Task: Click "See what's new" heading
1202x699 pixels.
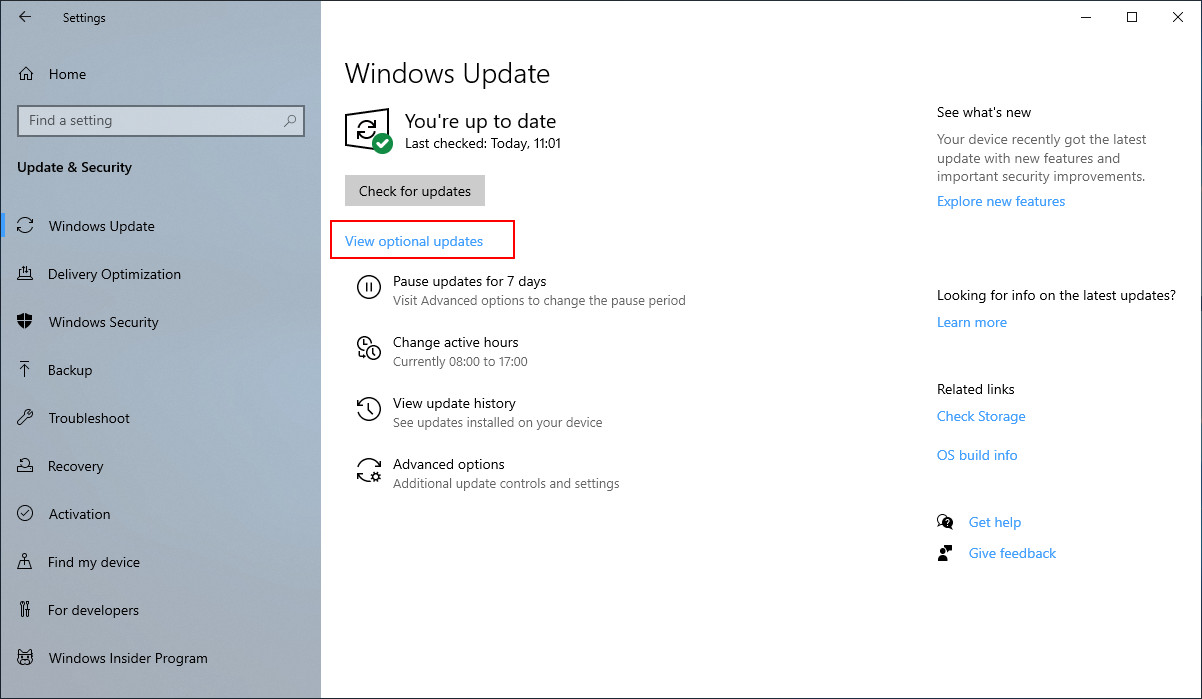Action: [x=984, y=112]
